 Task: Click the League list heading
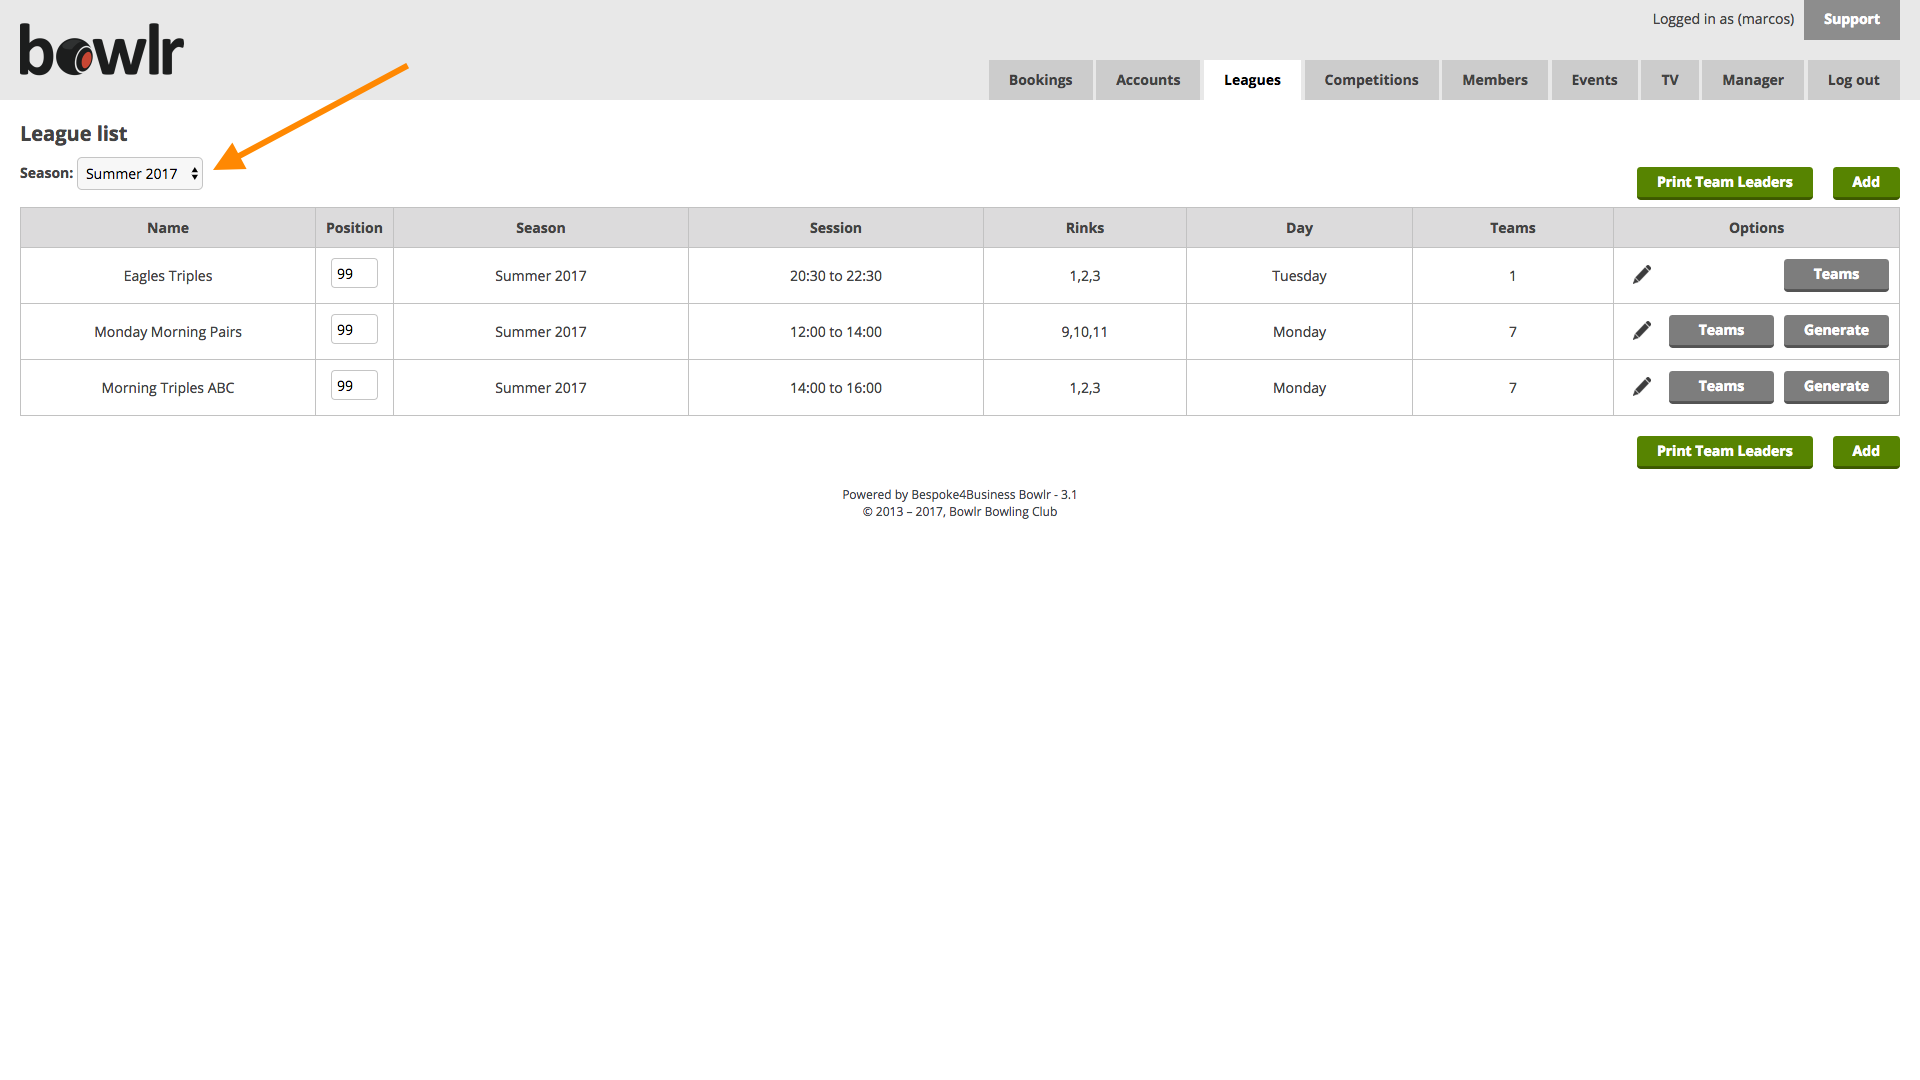click(74, 134)
